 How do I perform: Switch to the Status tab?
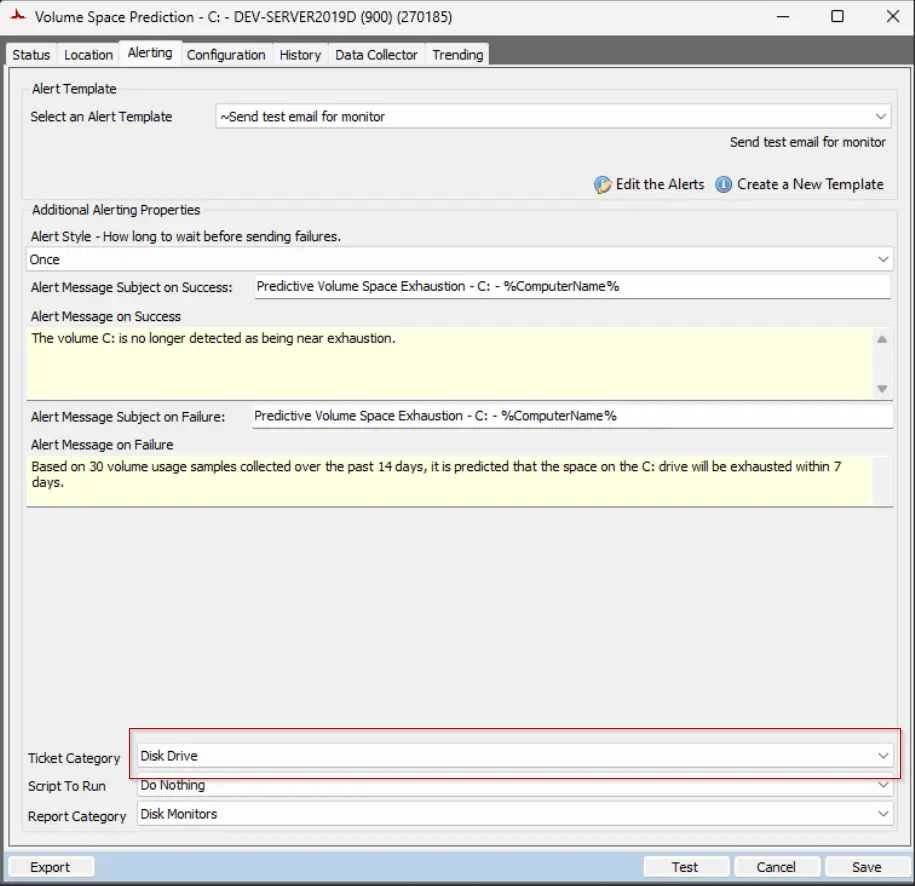click(x=32, y=55)
